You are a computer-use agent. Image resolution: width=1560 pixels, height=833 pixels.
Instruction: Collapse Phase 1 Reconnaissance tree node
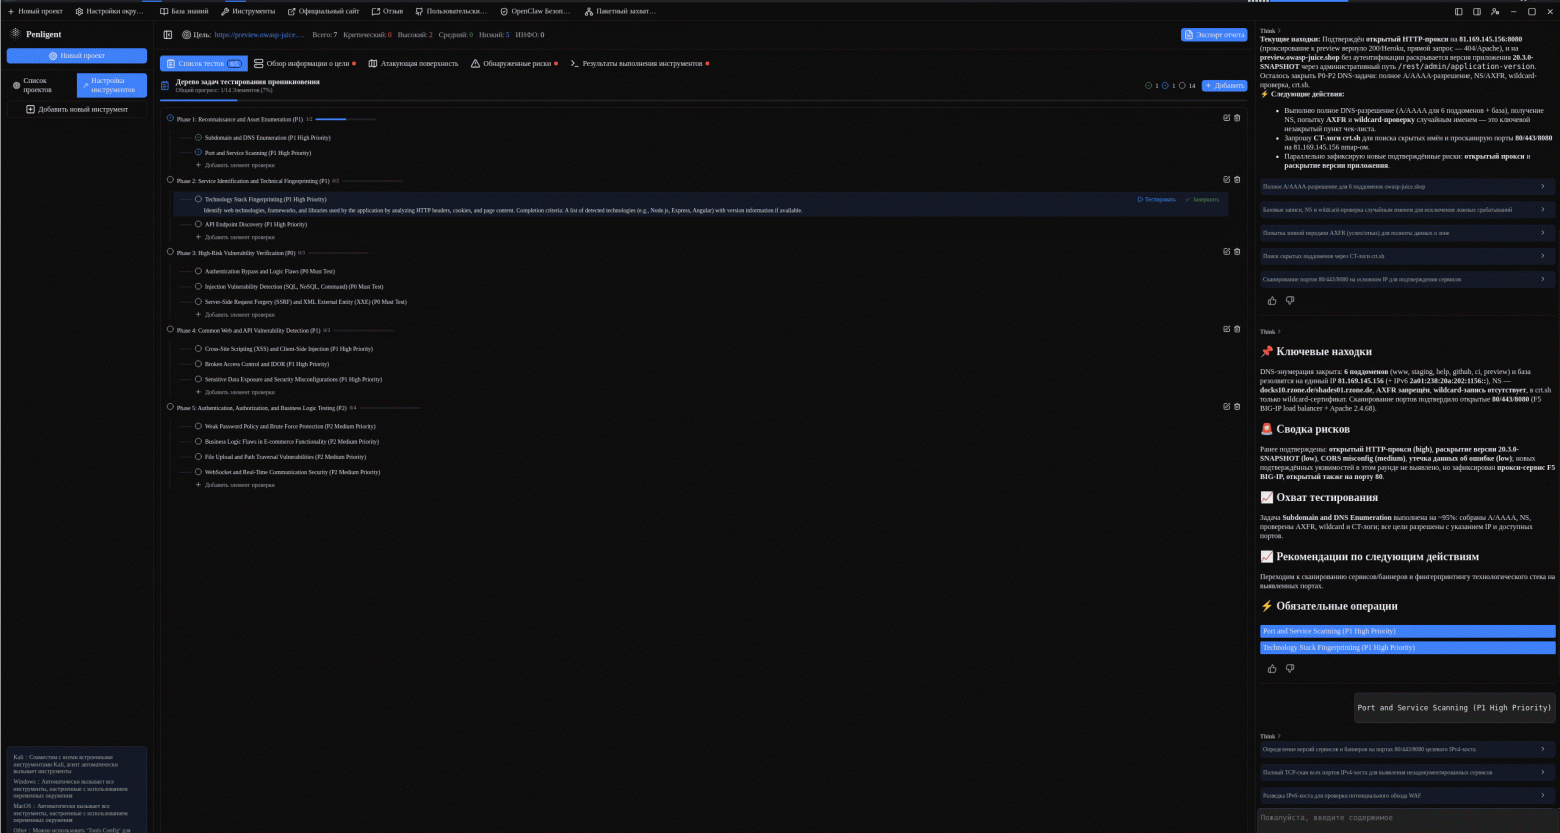[x=170, y=118]
